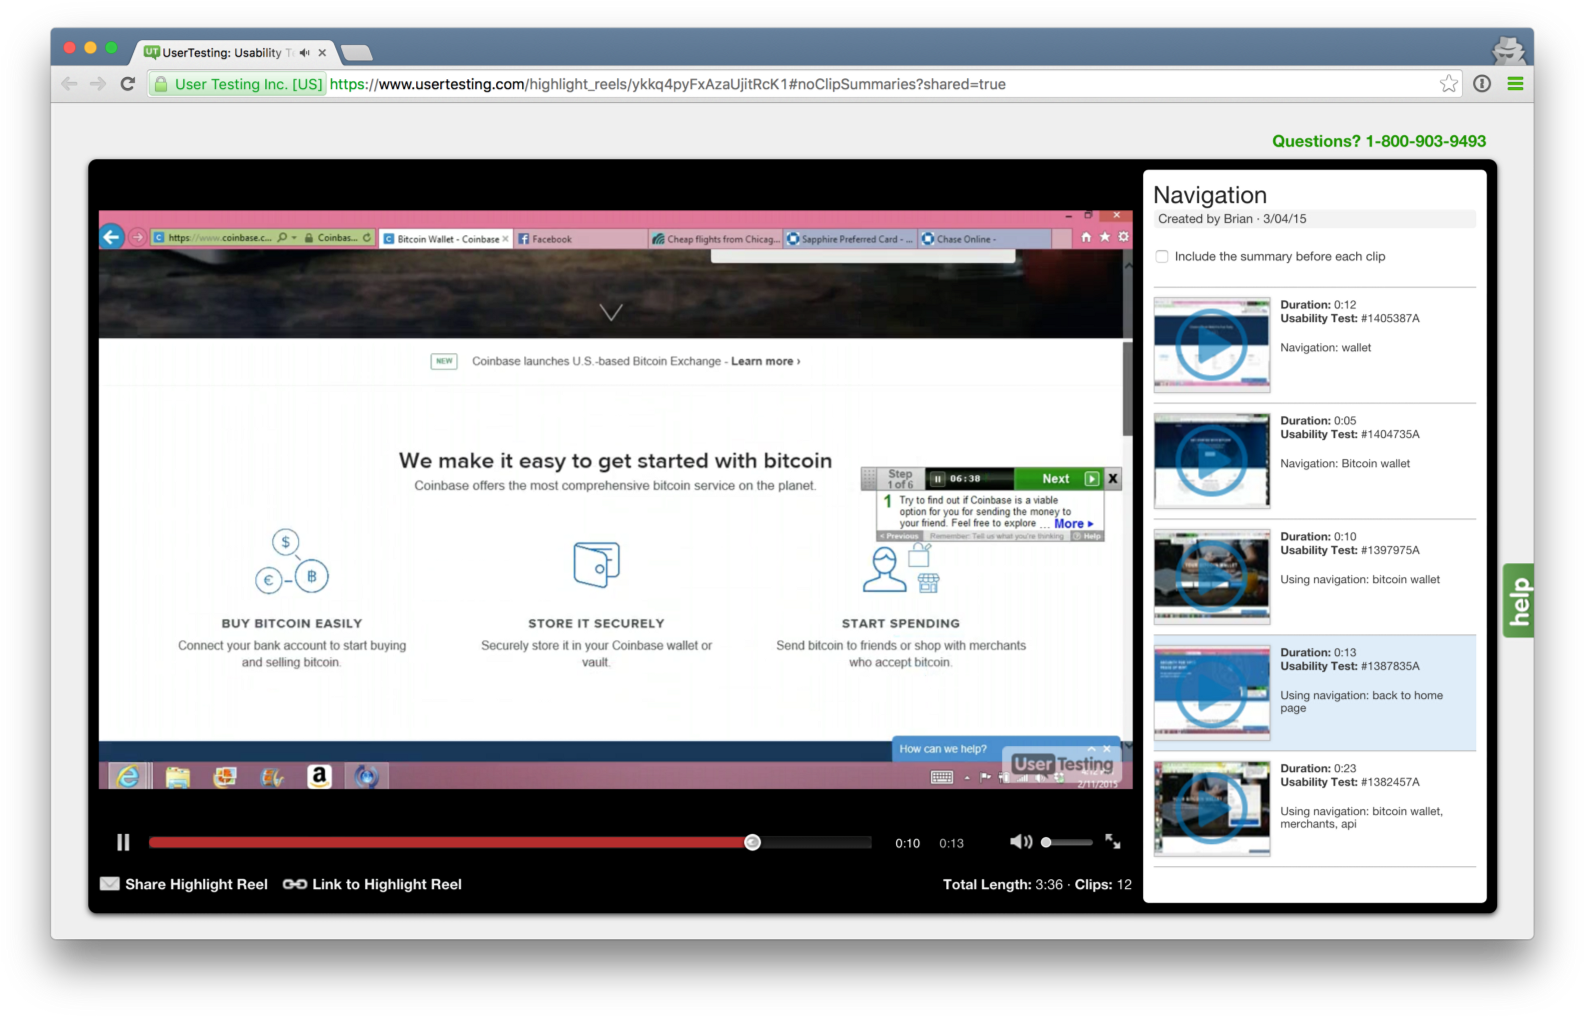Image resolution: width=1584 pixels, height=1016 pixels.
Task: Click the video progress bar handle
Action: click(x=753, y=842)
